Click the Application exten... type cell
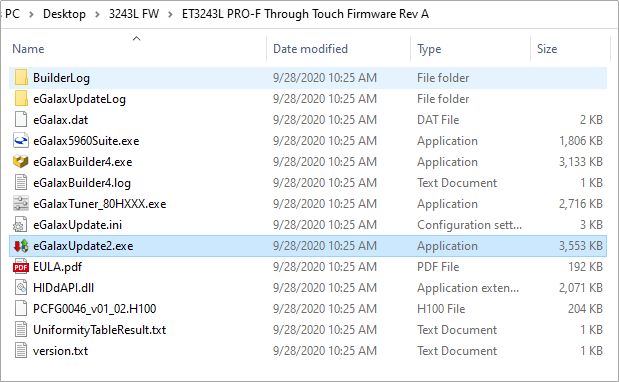This screenshot has width=619, height=382. [468, 288]
